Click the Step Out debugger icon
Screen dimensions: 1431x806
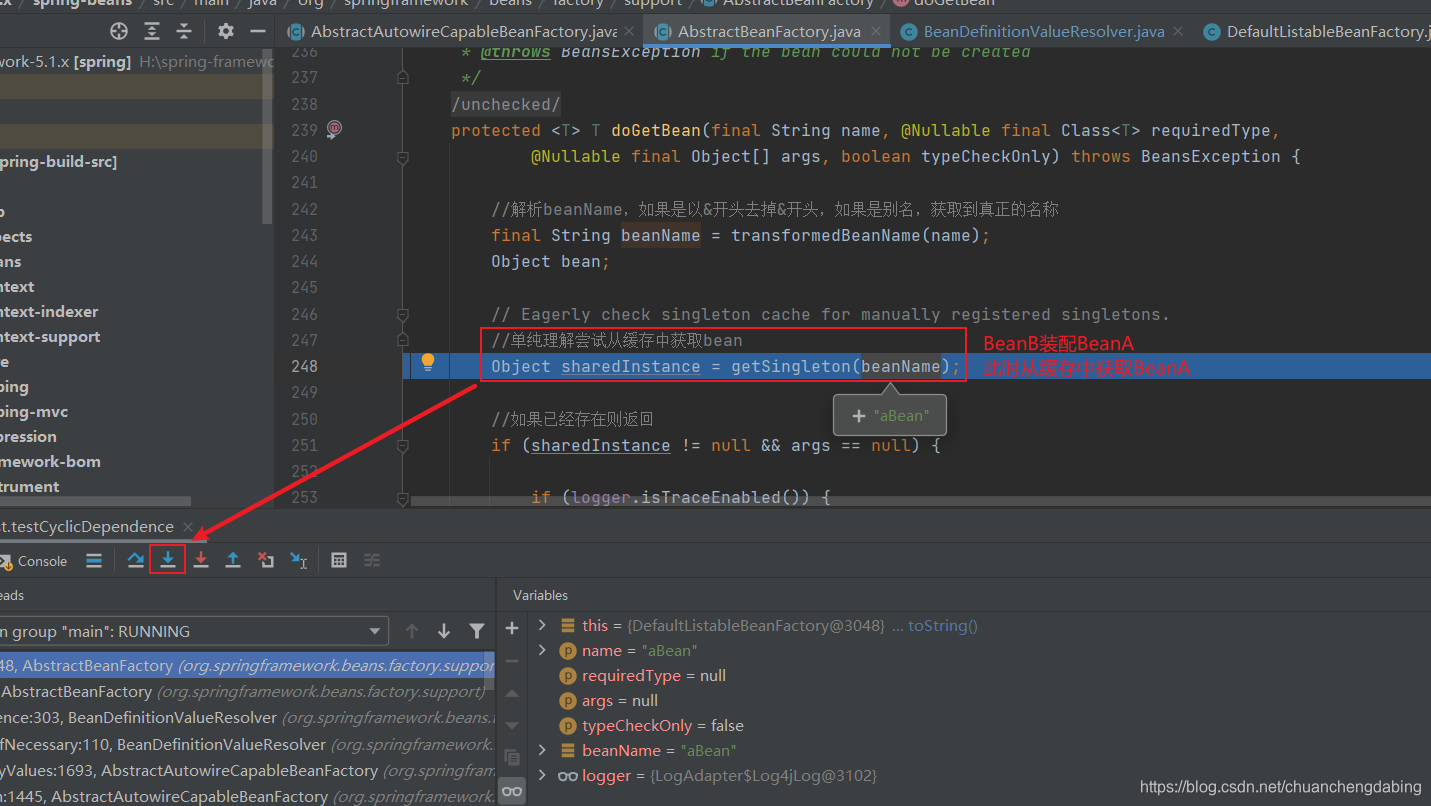233,560
